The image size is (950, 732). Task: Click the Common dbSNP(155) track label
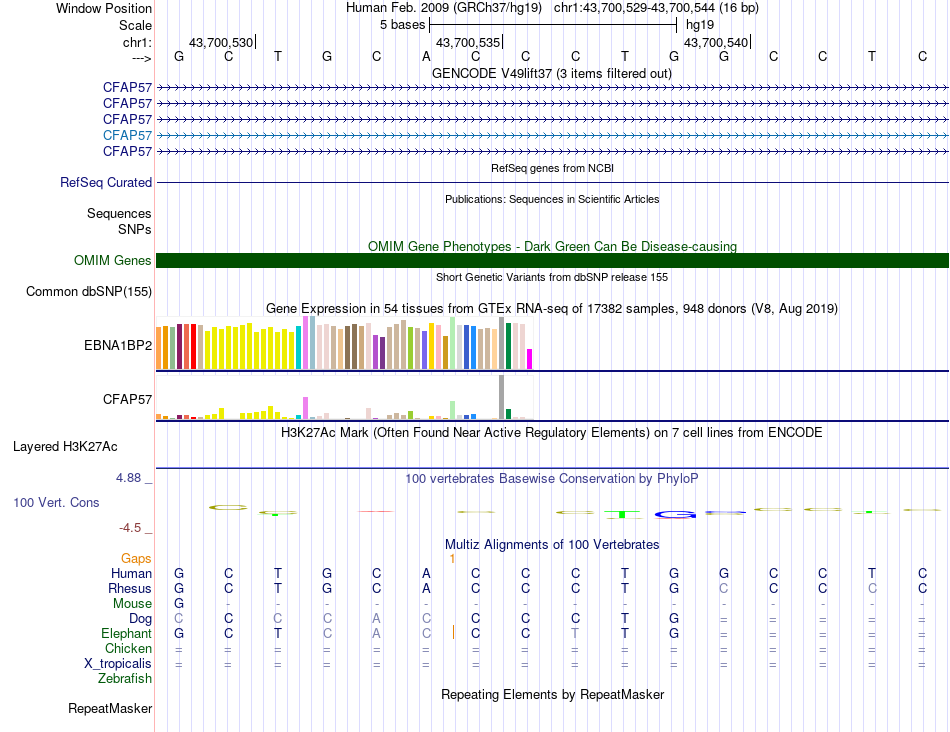coord(89,292)
